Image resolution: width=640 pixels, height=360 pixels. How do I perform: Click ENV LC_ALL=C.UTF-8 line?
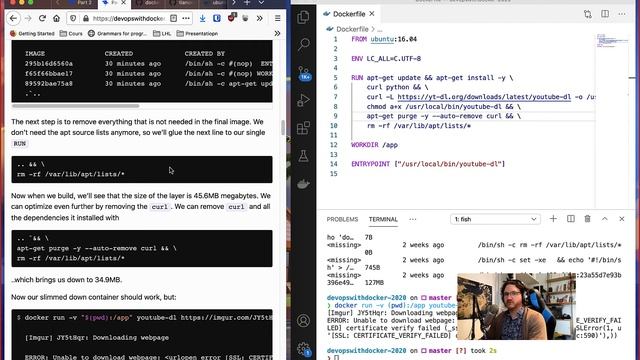[x=386, y=59]
